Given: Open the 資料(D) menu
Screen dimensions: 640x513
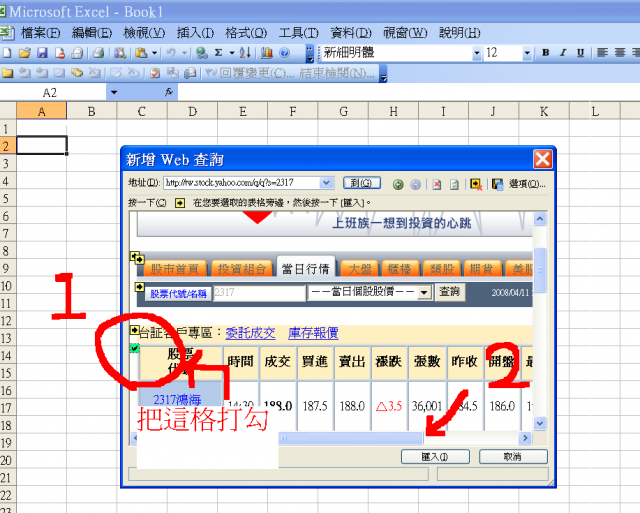Looking at the screenshot, I should [x=351, y=33].
